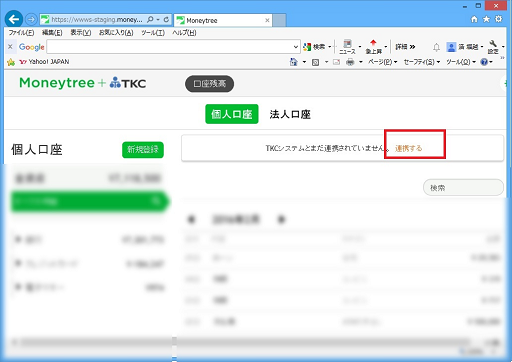Click the address bar search magnifier icon
This screenshot has height=362, width=512.
150,20
